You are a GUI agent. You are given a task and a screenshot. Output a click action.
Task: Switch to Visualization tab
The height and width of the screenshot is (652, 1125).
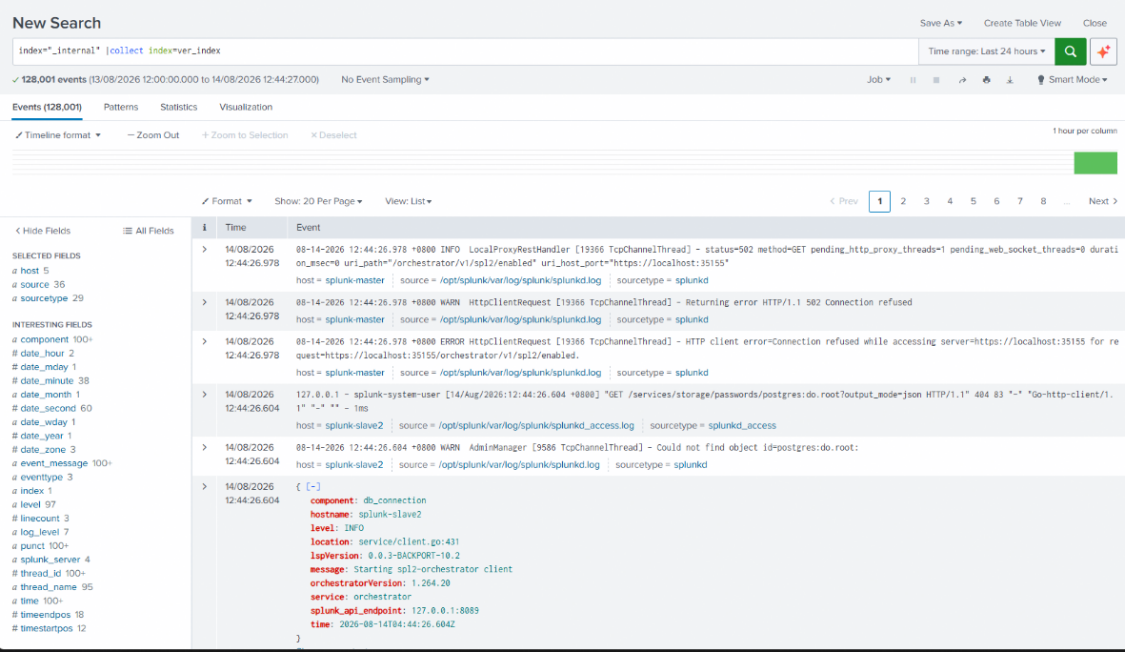tap(245, 107)
